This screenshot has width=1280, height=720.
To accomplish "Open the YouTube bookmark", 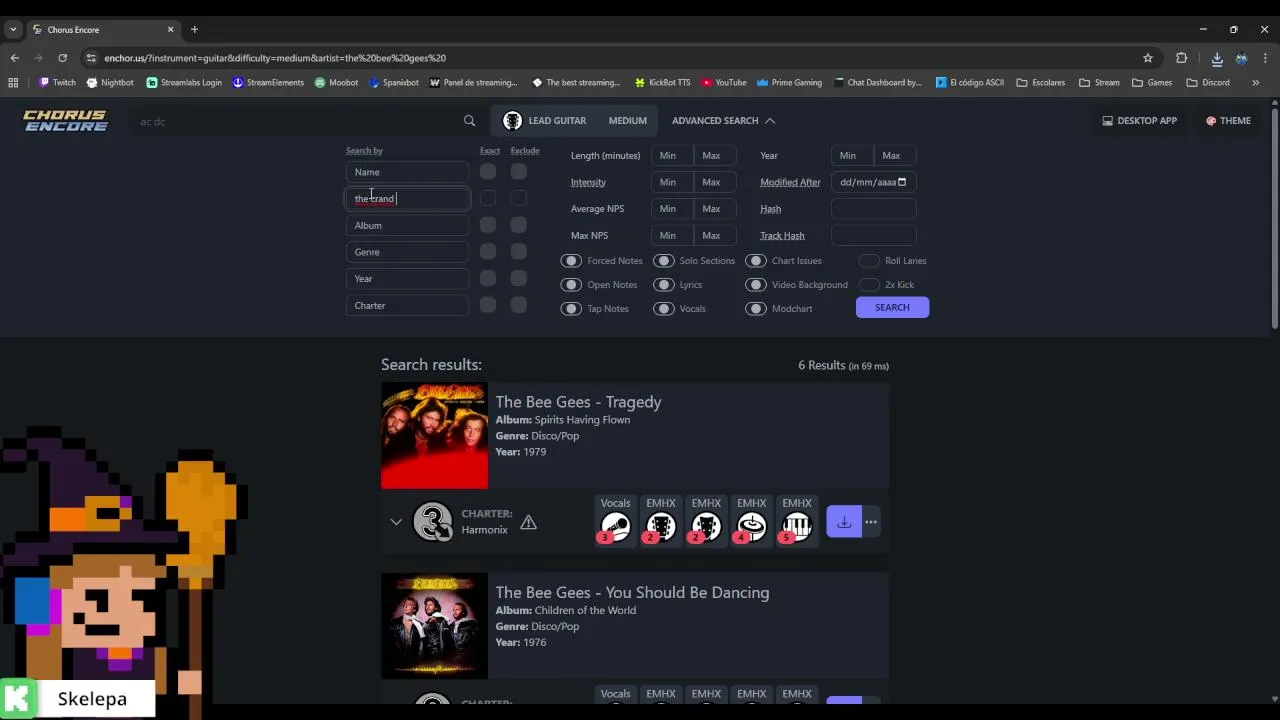I will point(724,82).
